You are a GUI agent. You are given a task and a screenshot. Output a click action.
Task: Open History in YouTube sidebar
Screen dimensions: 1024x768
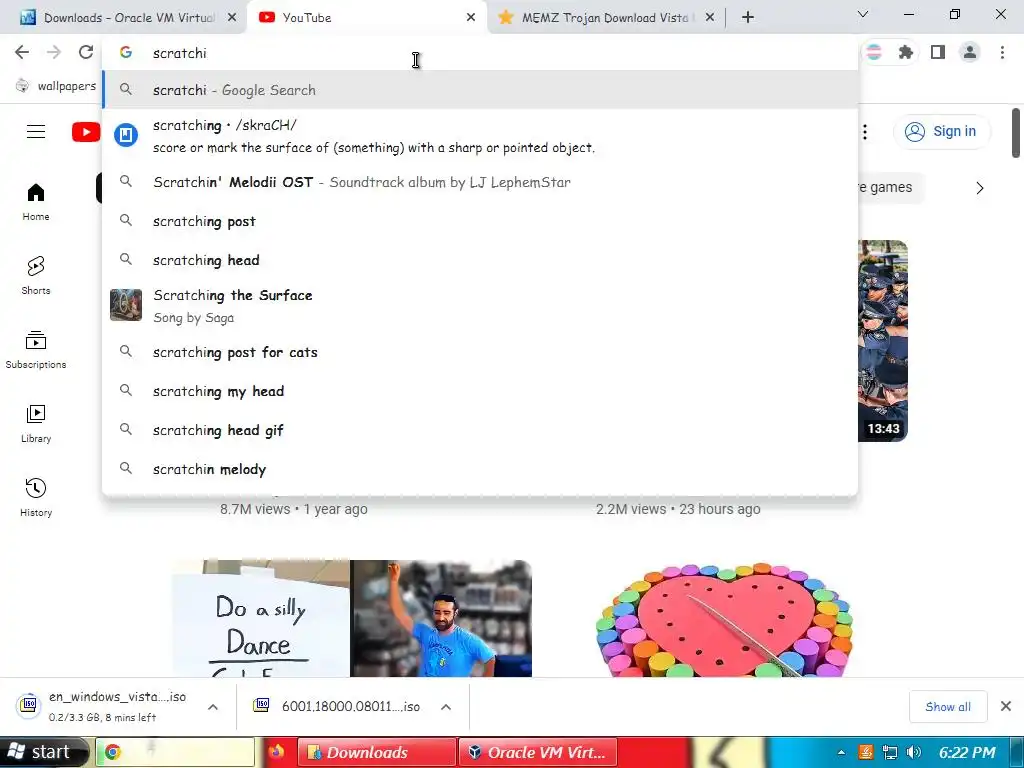[x=36, y=498]
